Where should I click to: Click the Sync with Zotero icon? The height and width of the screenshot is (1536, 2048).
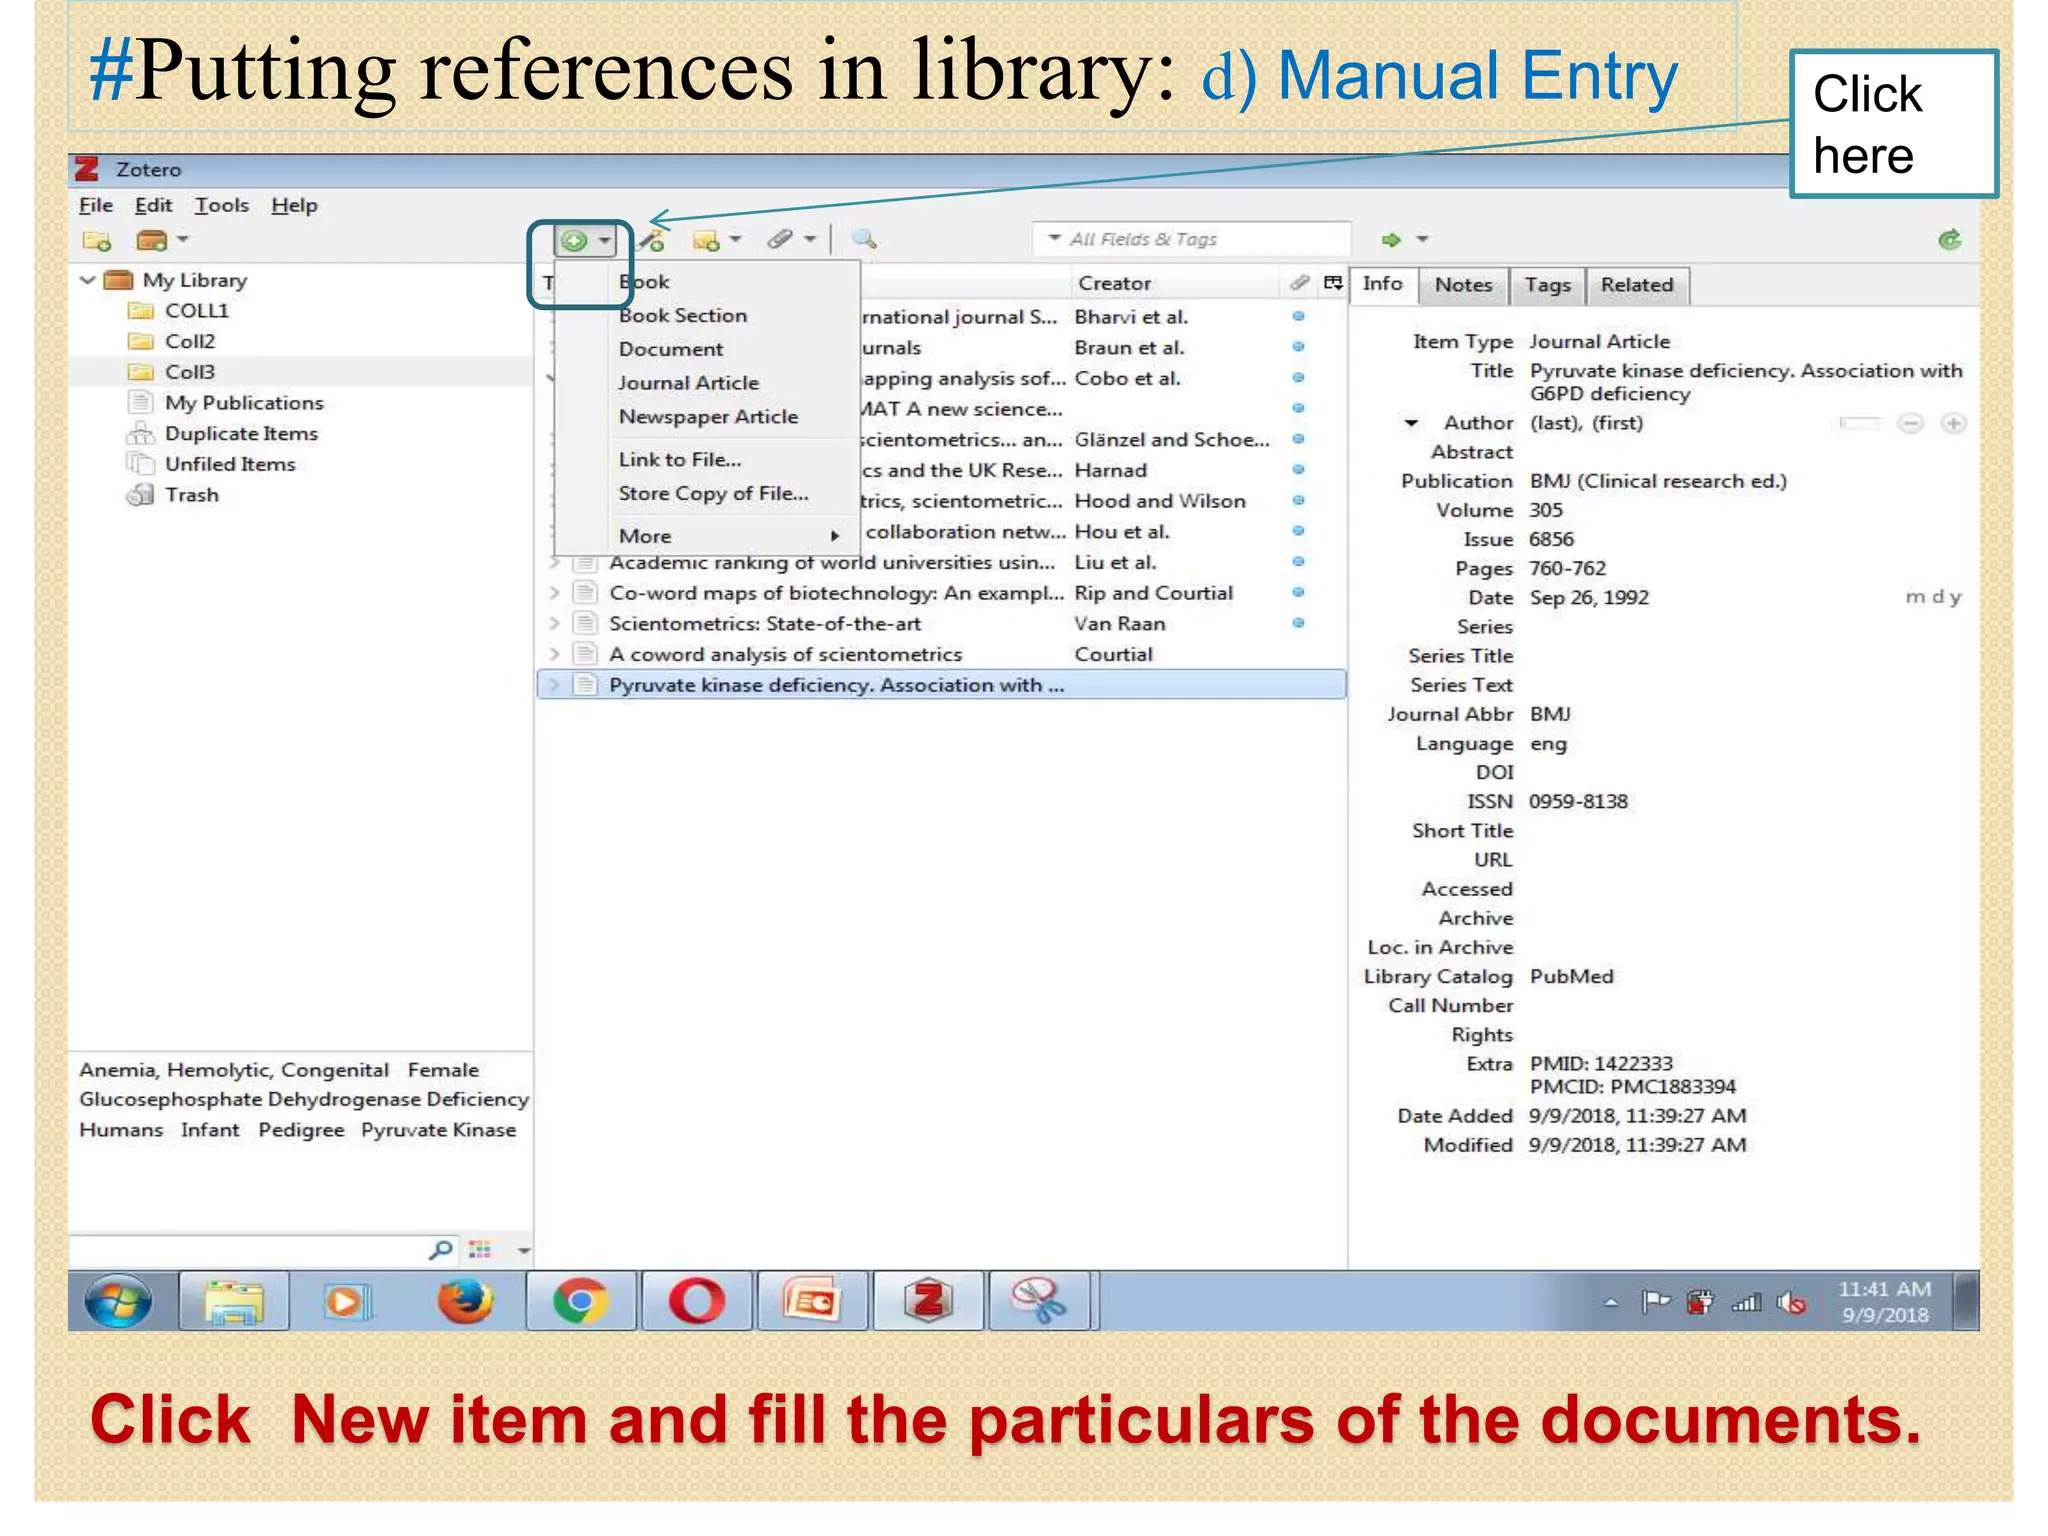coord(1950,240)
